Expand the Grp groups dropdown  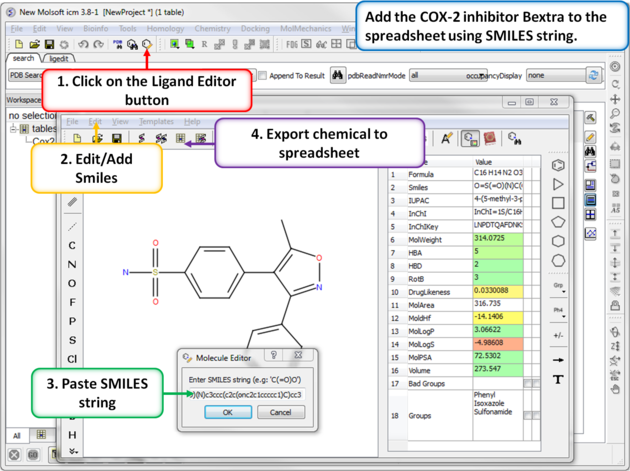[x=558, y=287]
